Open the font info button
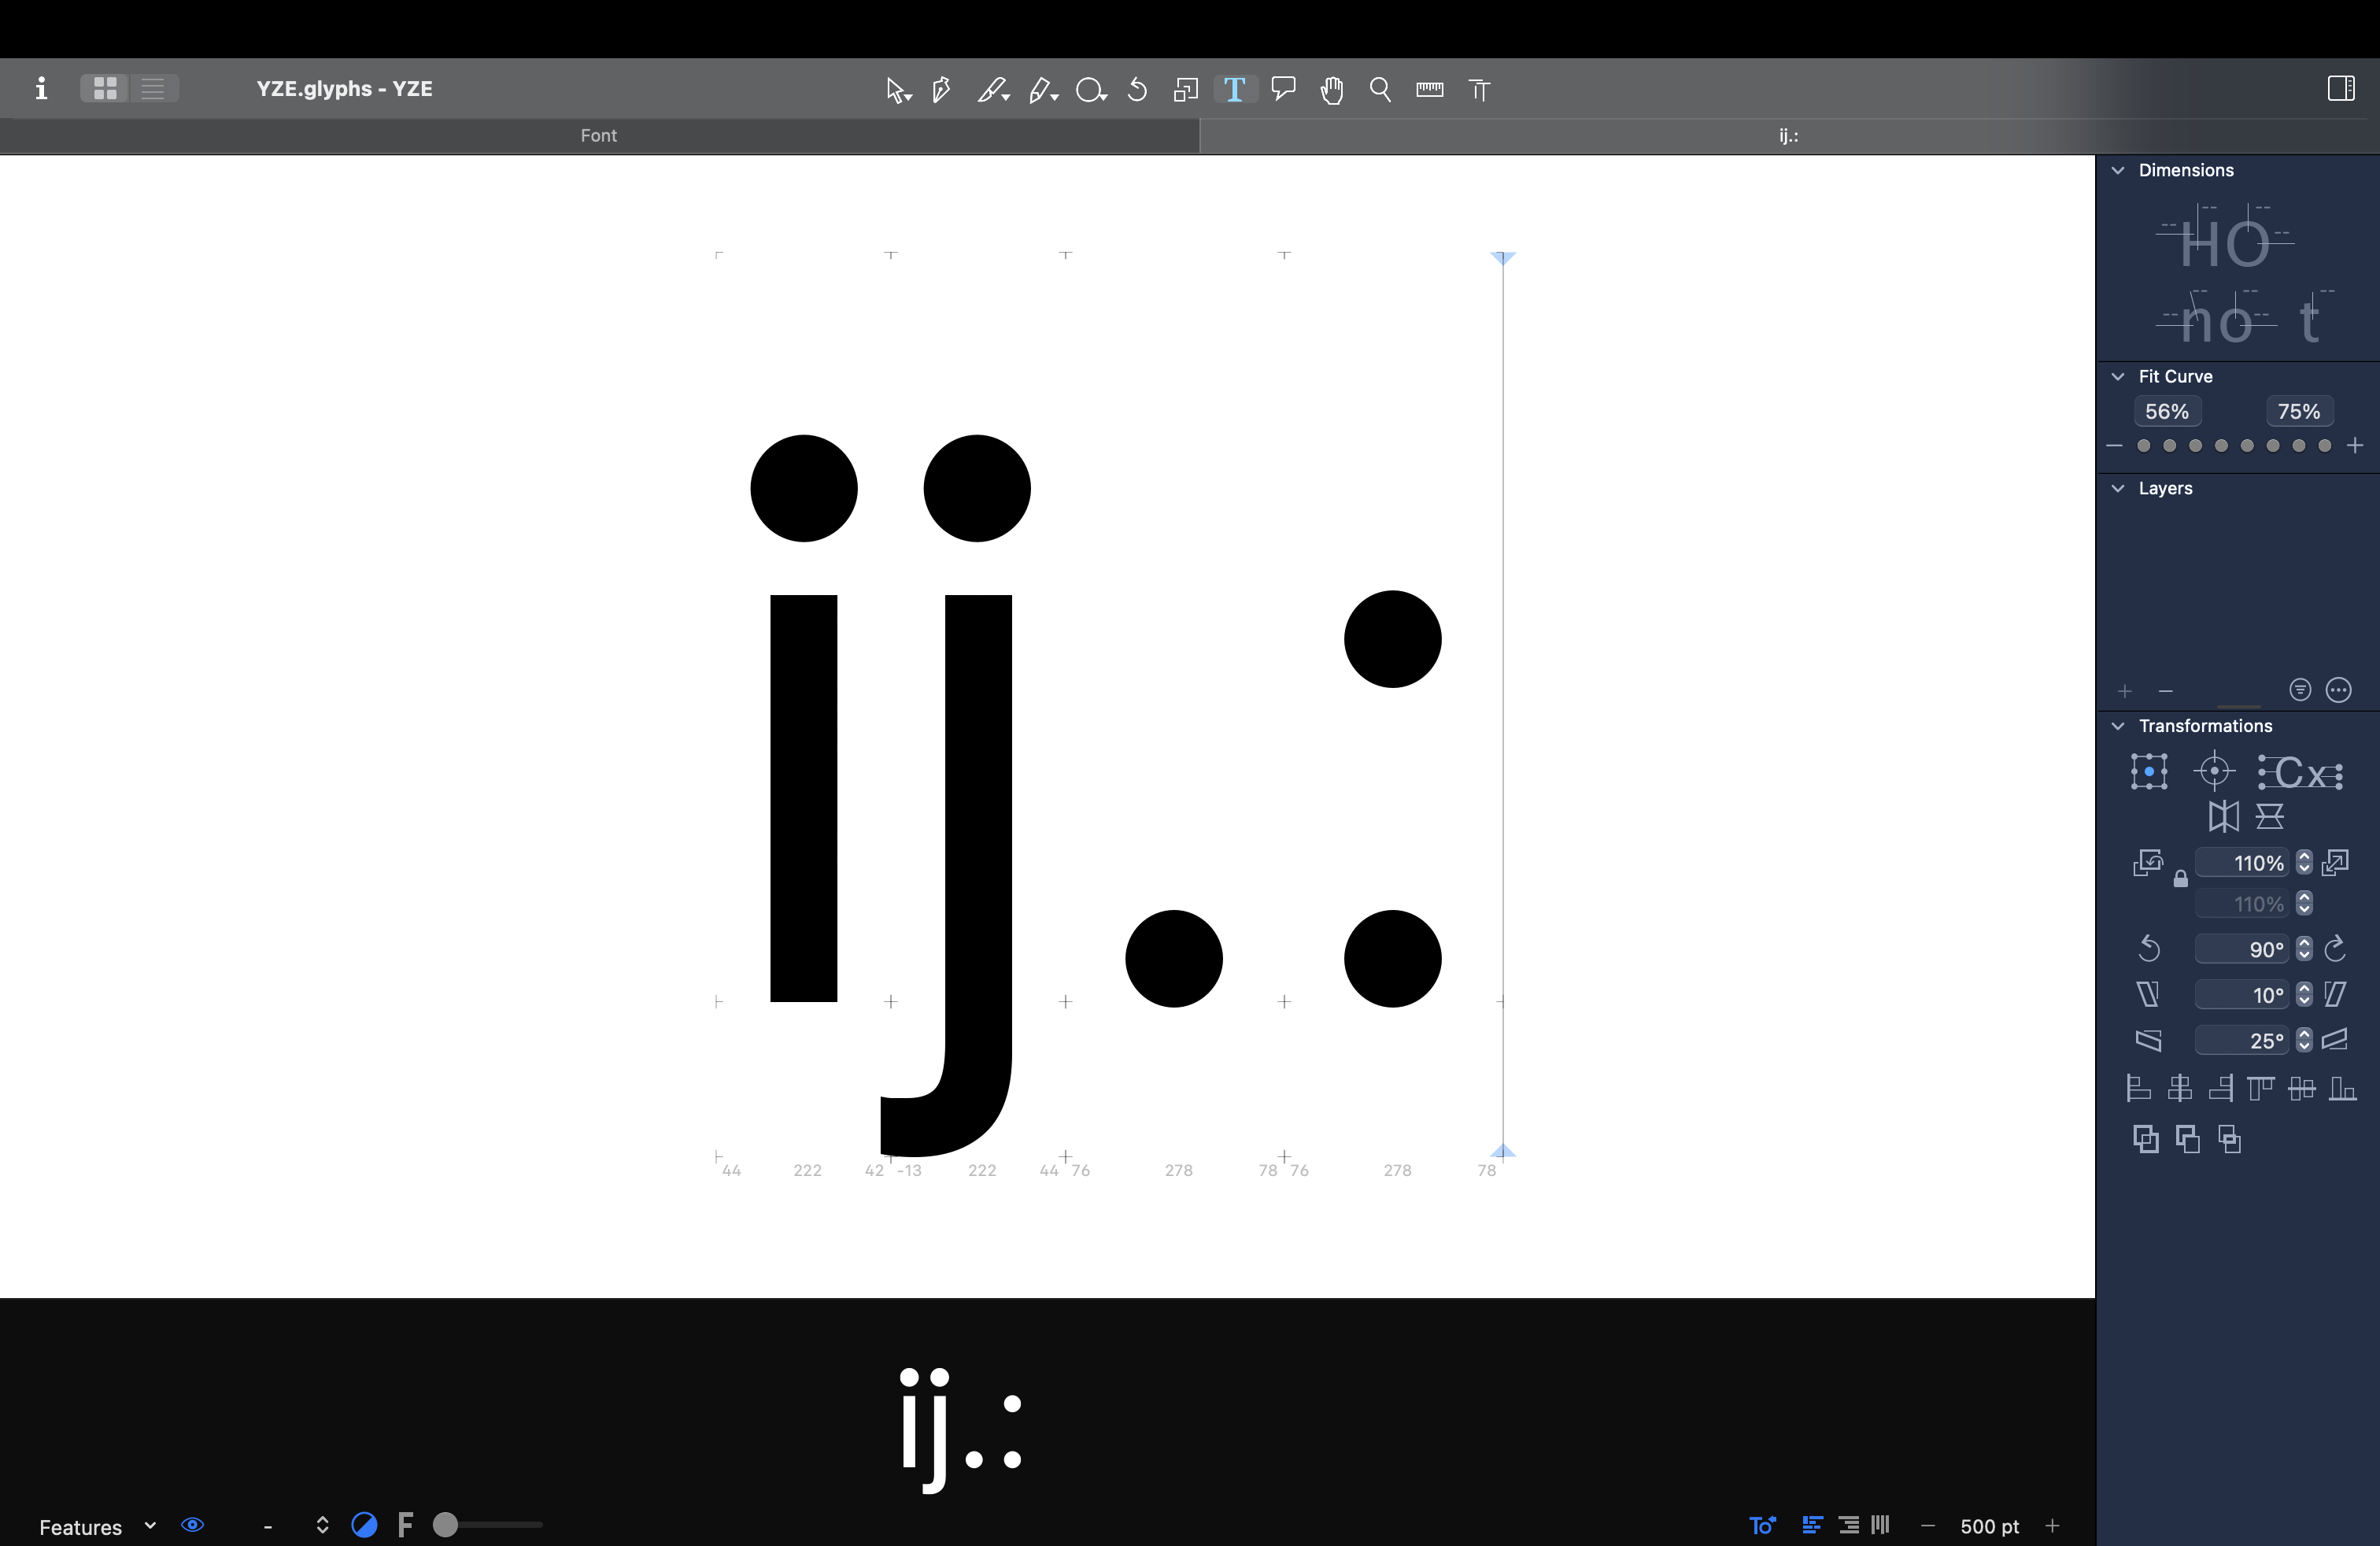 (41, 88)
